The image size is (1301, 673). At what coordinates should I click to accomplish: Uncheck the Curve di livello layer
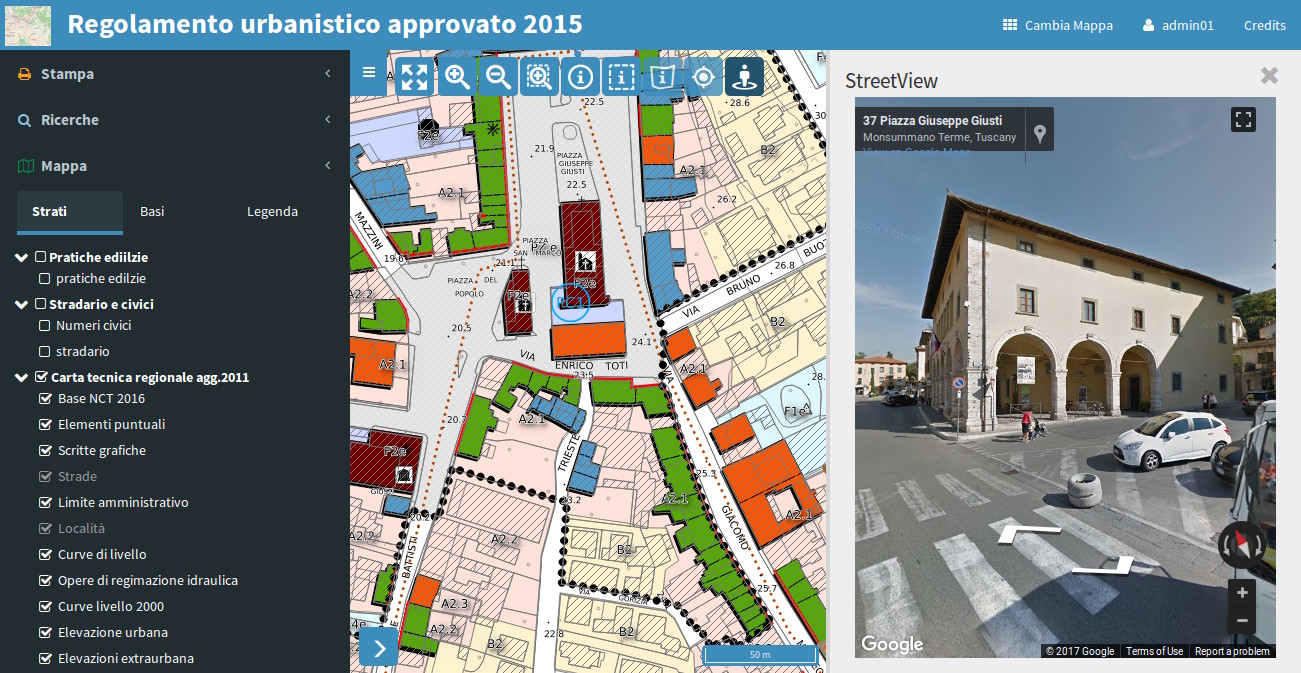[x=44, y=553]
